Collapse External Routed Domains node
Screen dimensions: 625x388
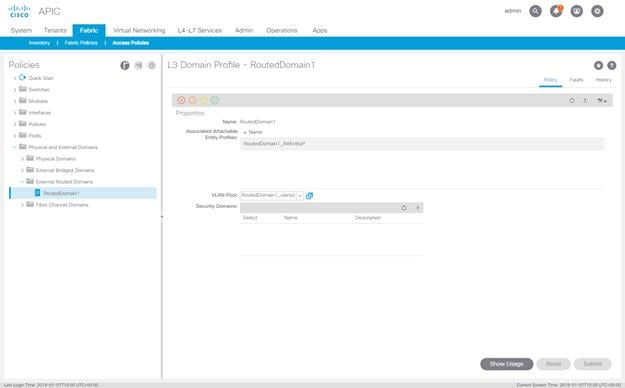coord(22,182)
